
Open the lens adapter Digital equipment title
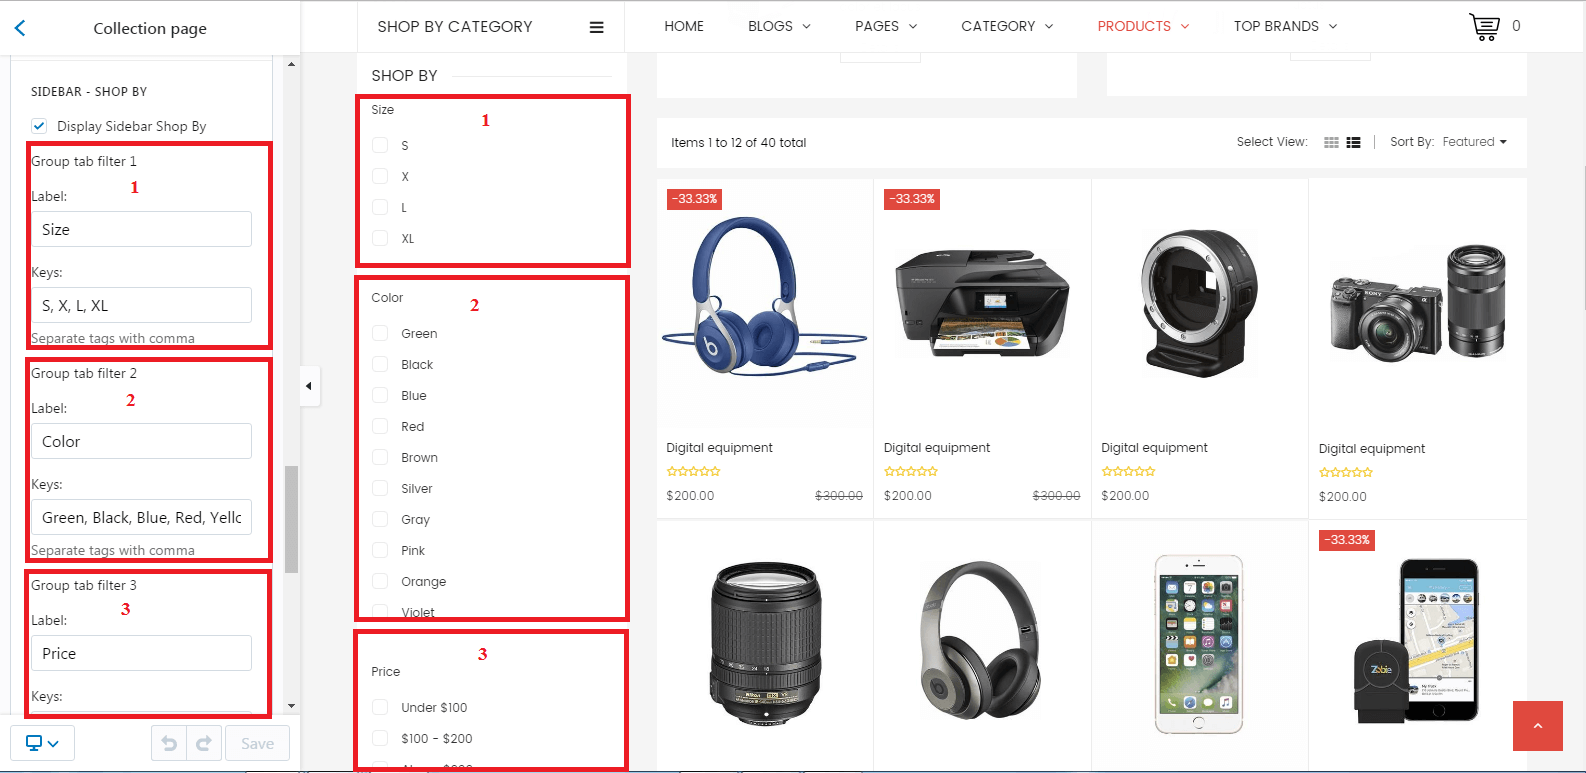[x=1154, y=448]
